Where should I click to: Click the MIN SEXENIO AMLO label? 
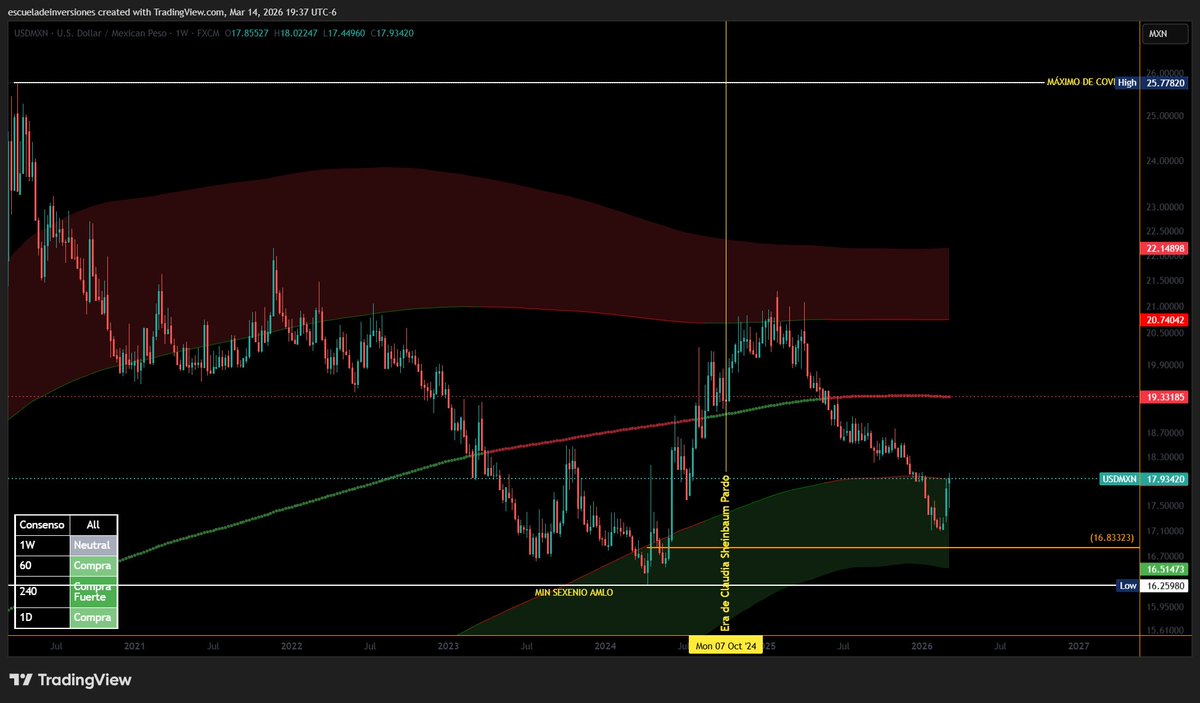point(574,593)
